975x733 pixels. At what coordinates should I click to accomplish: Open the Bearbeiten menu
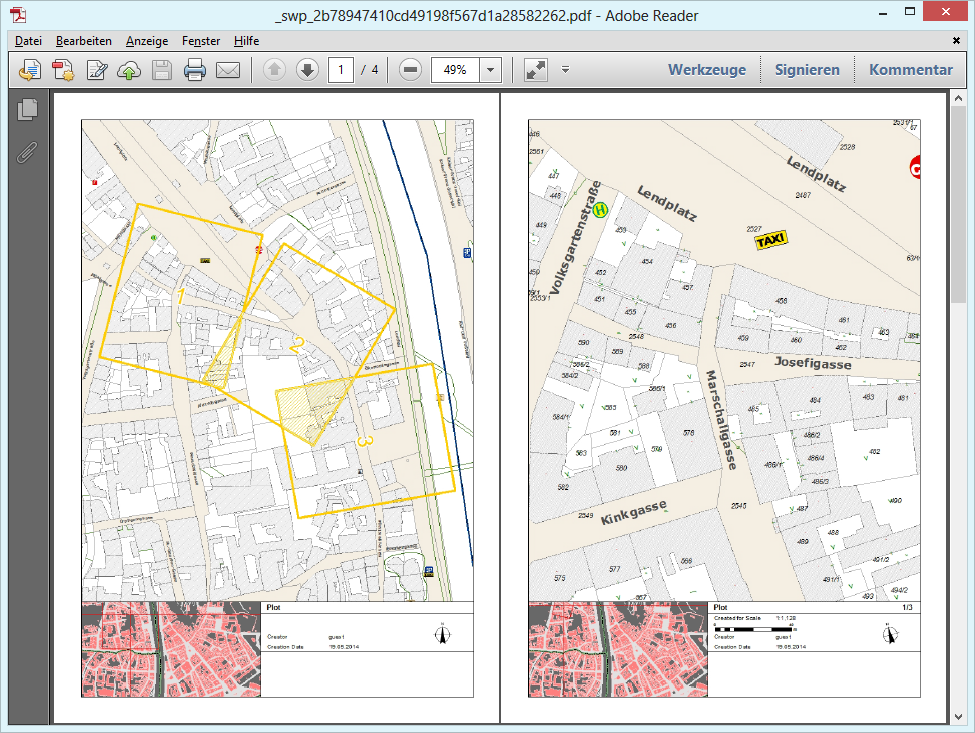pos(85,41)
